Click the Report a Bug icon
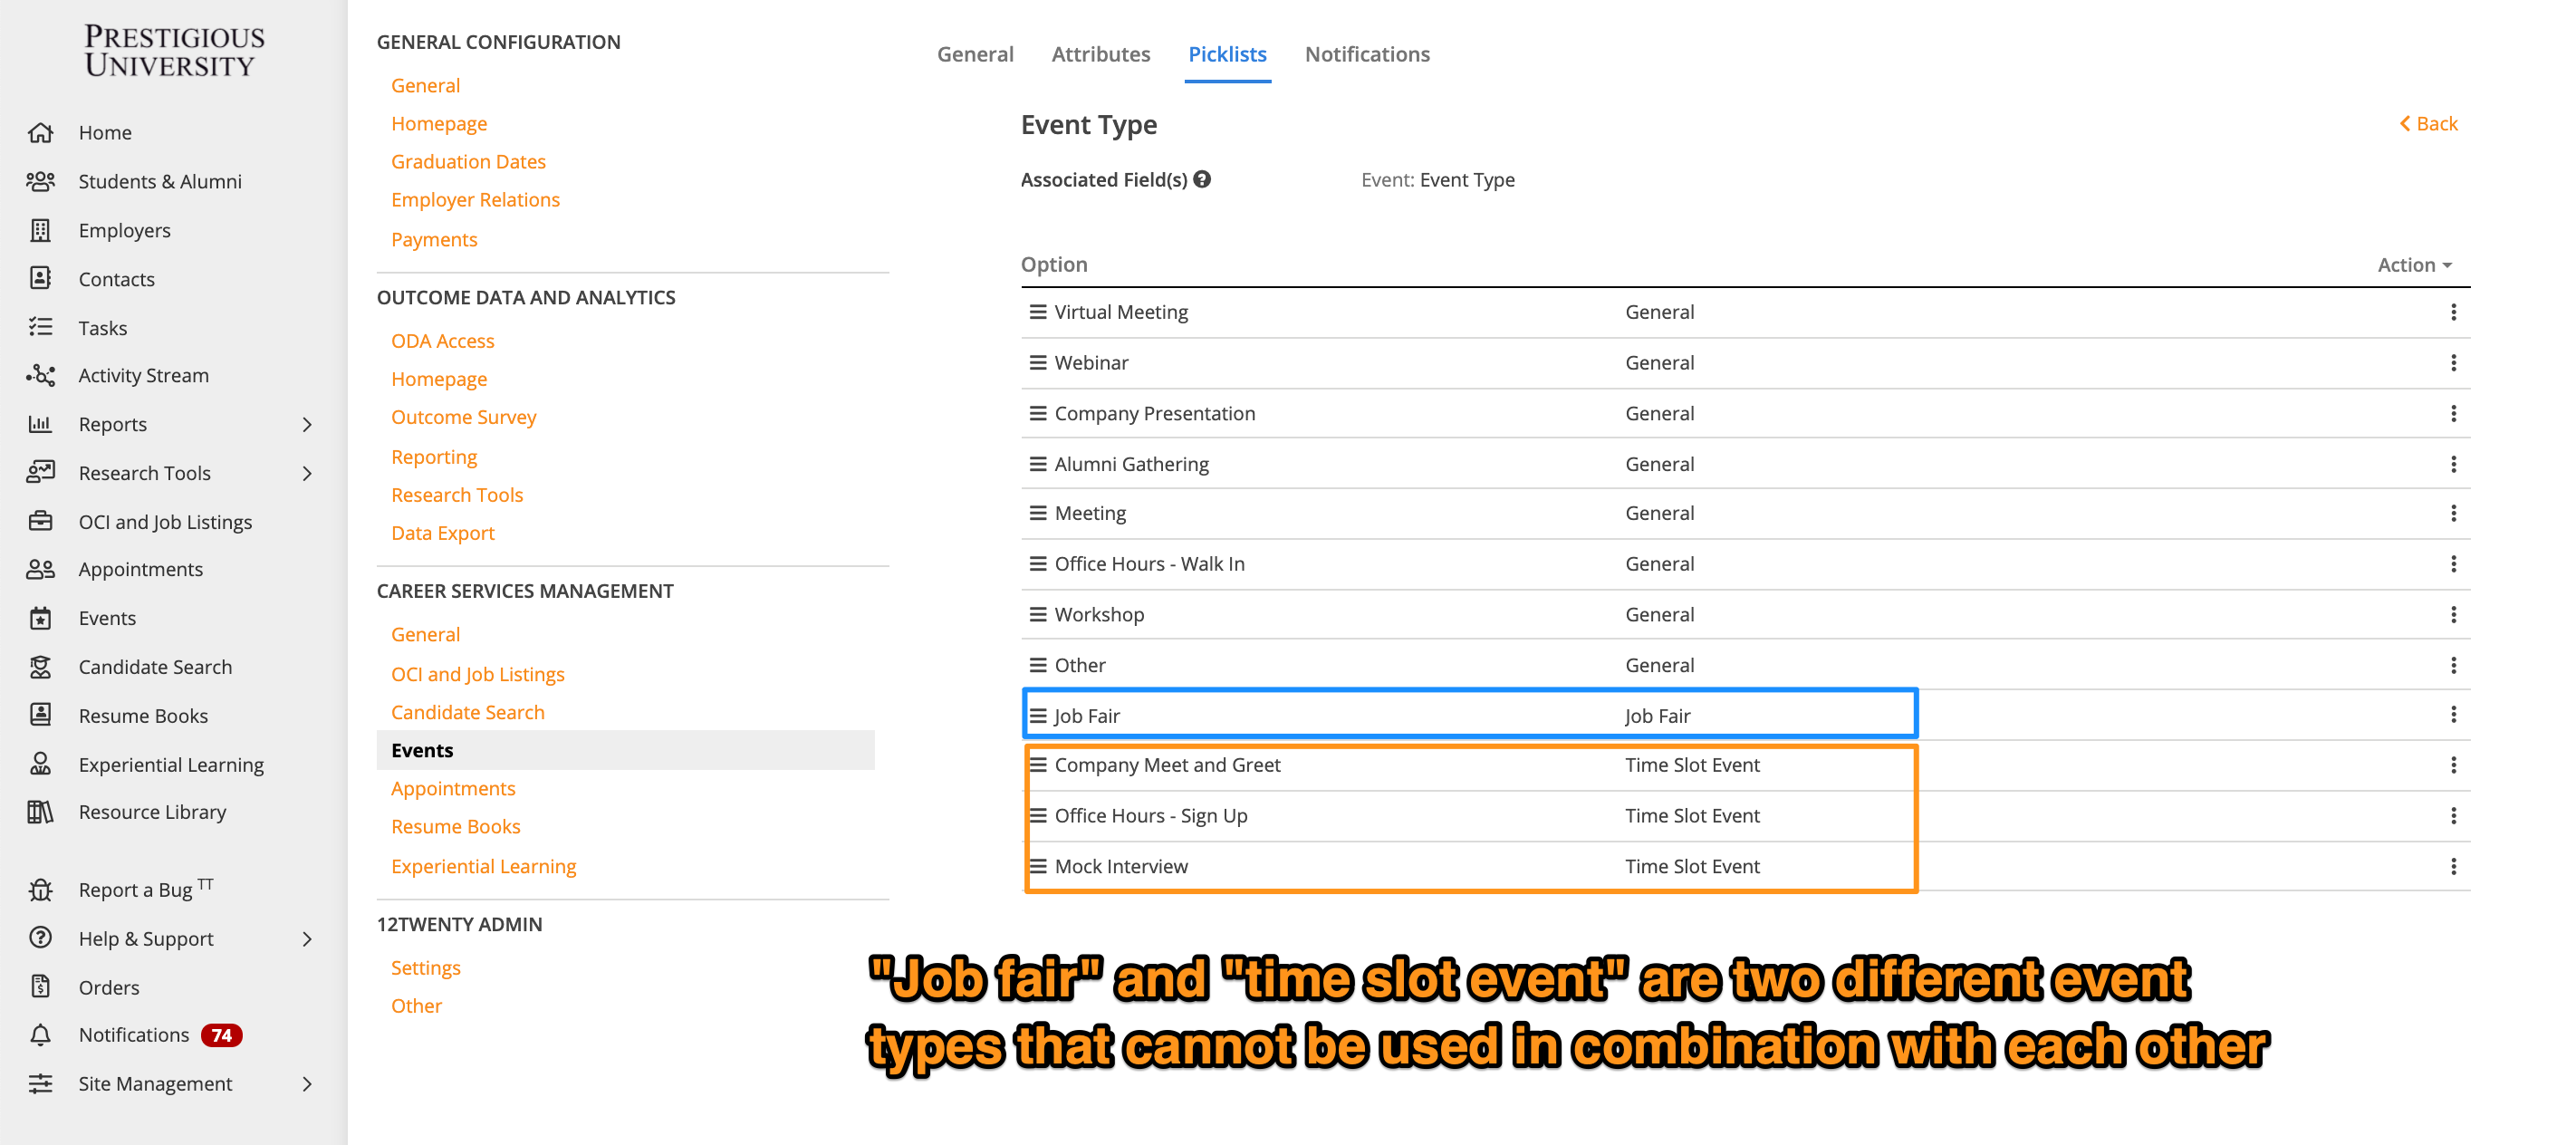 40,889
